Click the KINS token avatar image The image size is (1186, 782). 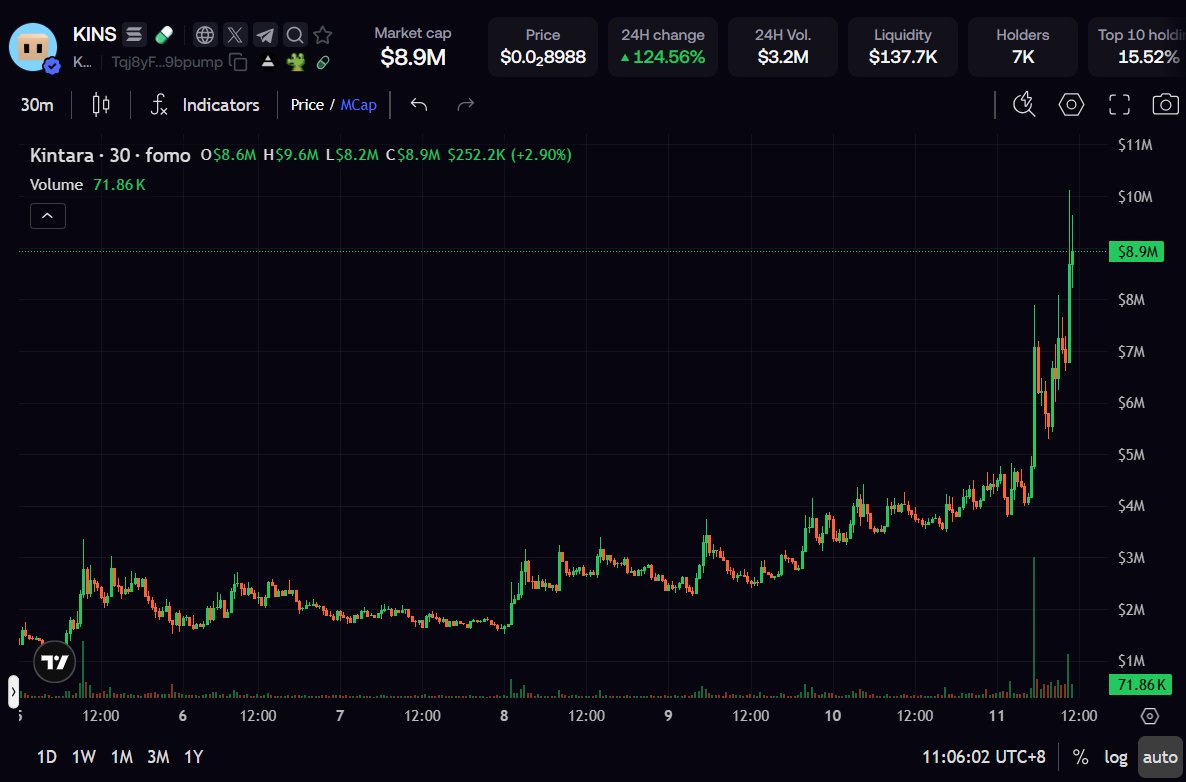click(33, 47)
